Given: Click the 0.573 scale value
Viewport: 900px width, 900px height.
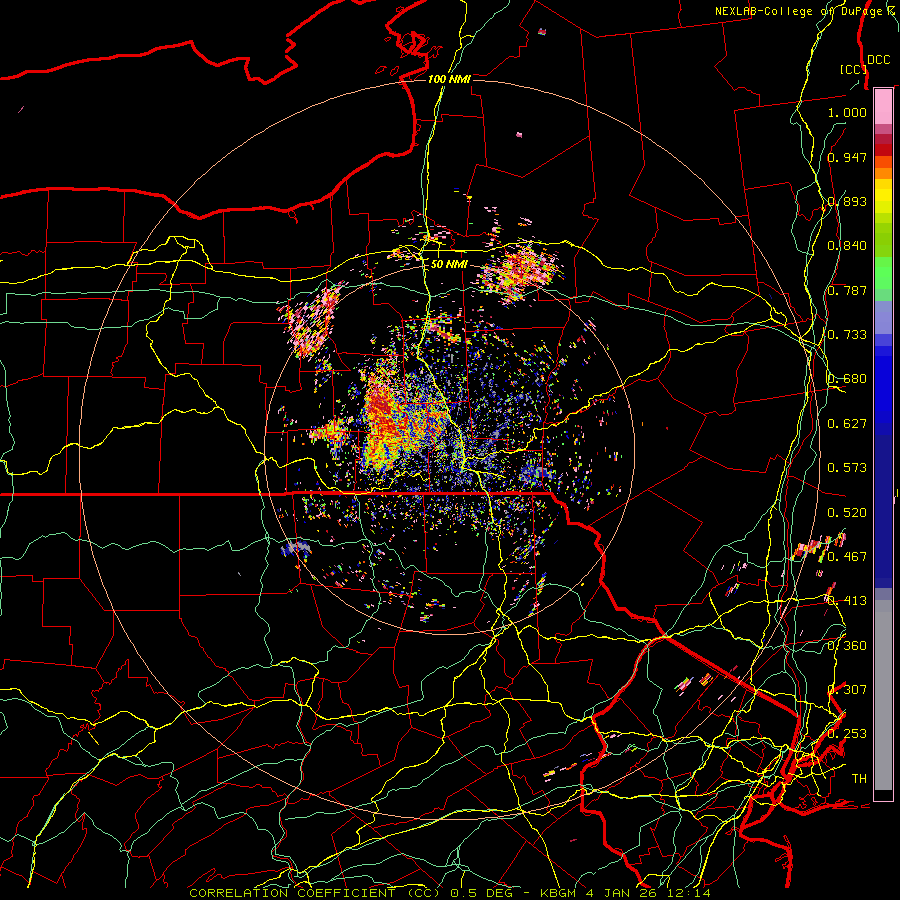Looking at the screenshot, I should pos(847,468).
